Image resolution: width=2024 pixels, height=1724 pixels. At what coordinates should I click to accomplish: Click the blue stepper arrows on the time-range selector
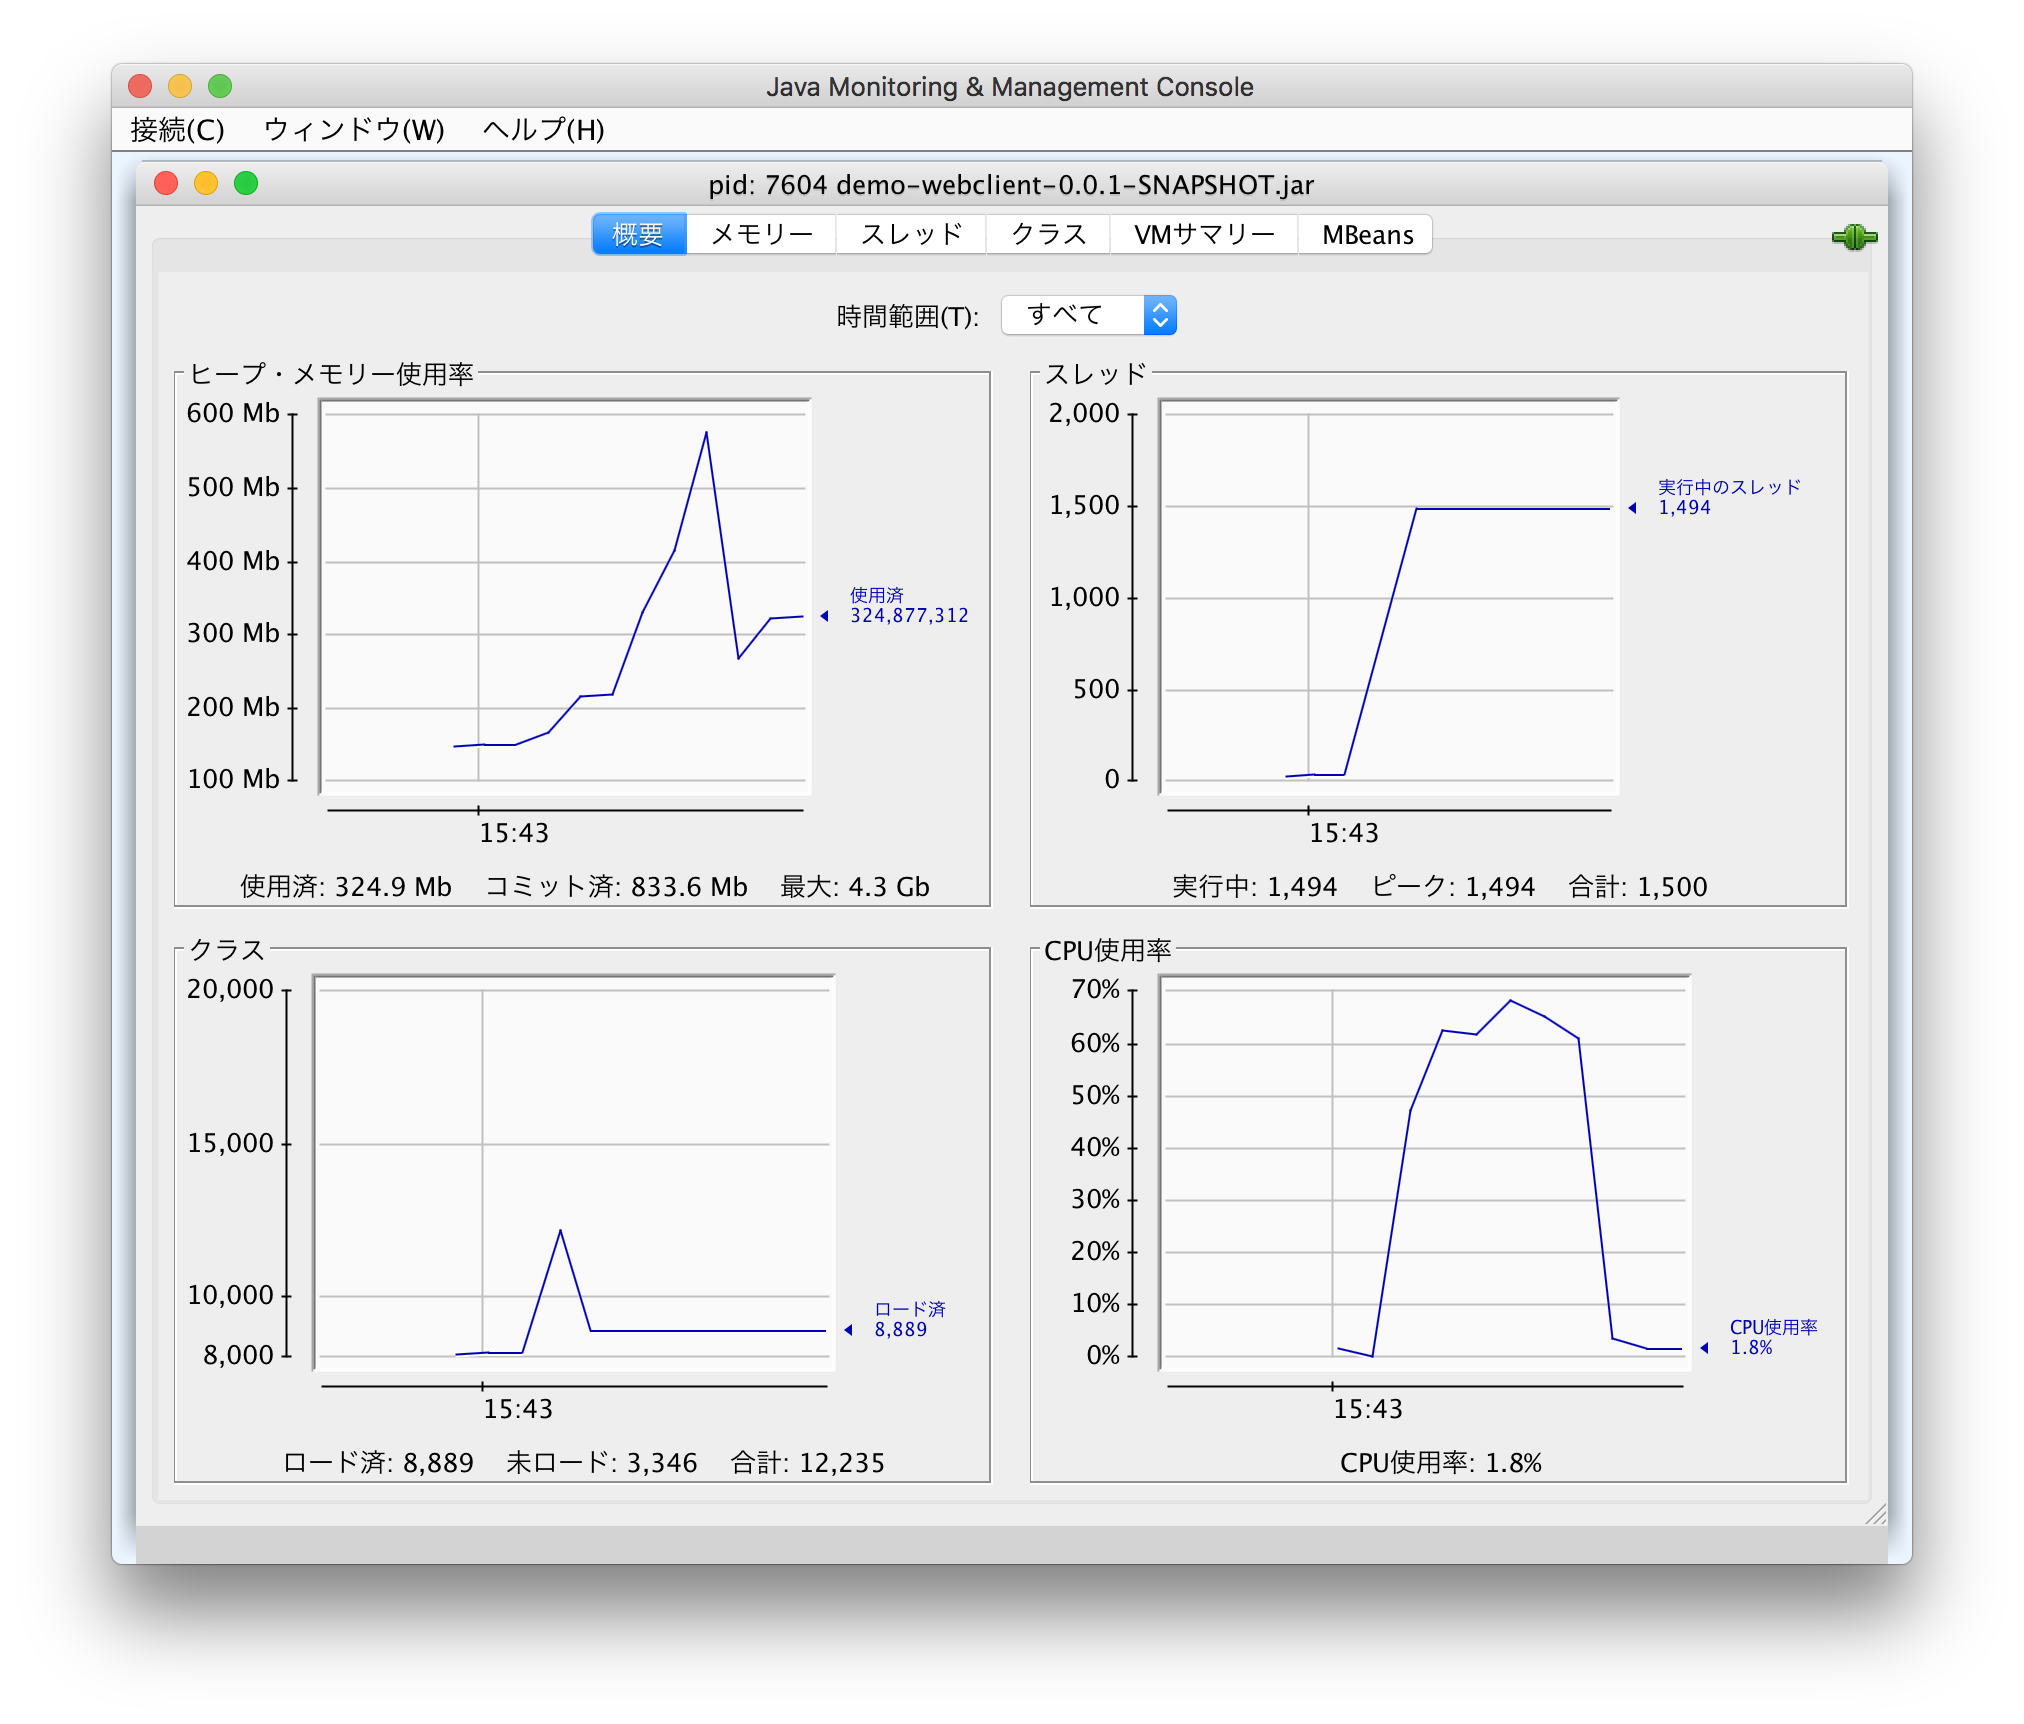click(1160, 314)
